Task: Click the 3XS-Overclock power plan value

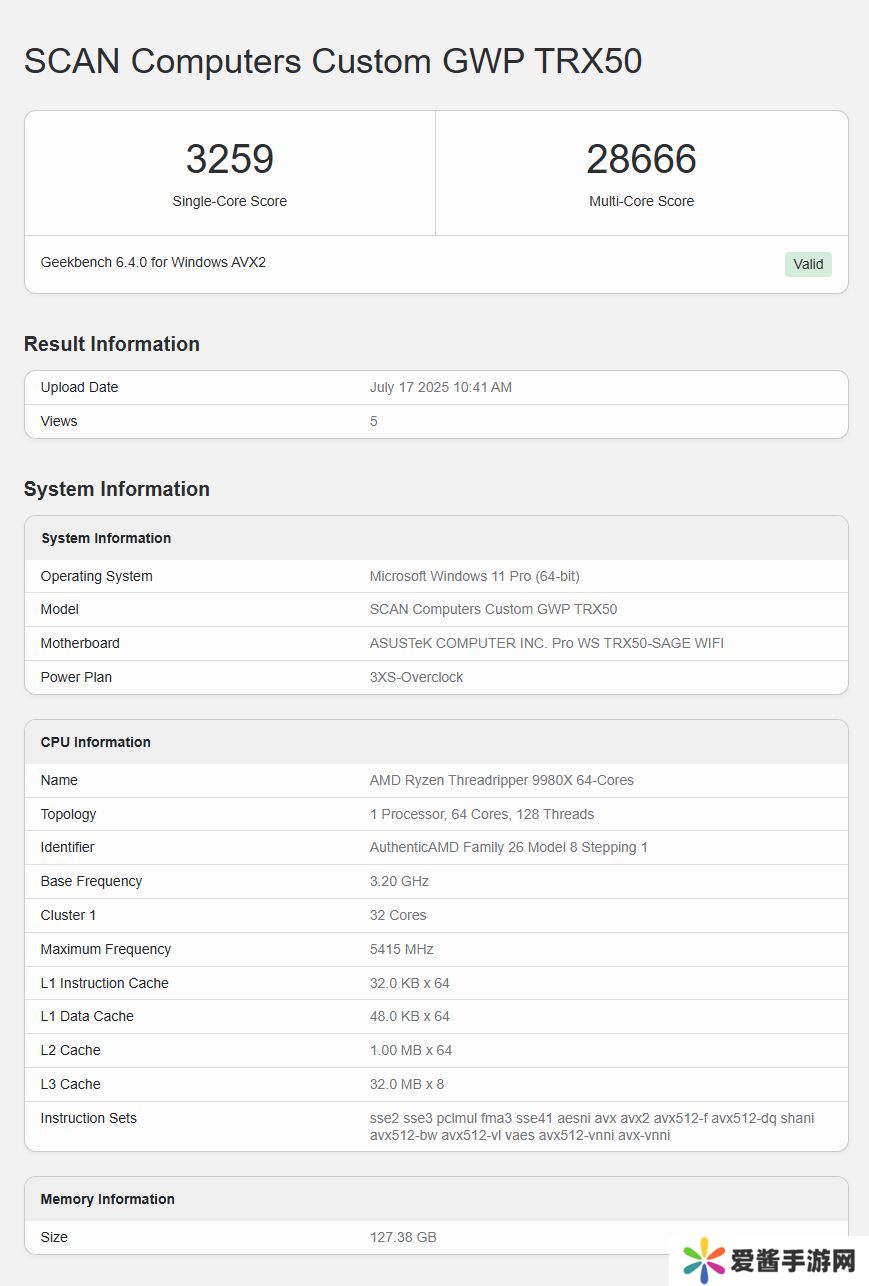Action: [x=416, y=677]
